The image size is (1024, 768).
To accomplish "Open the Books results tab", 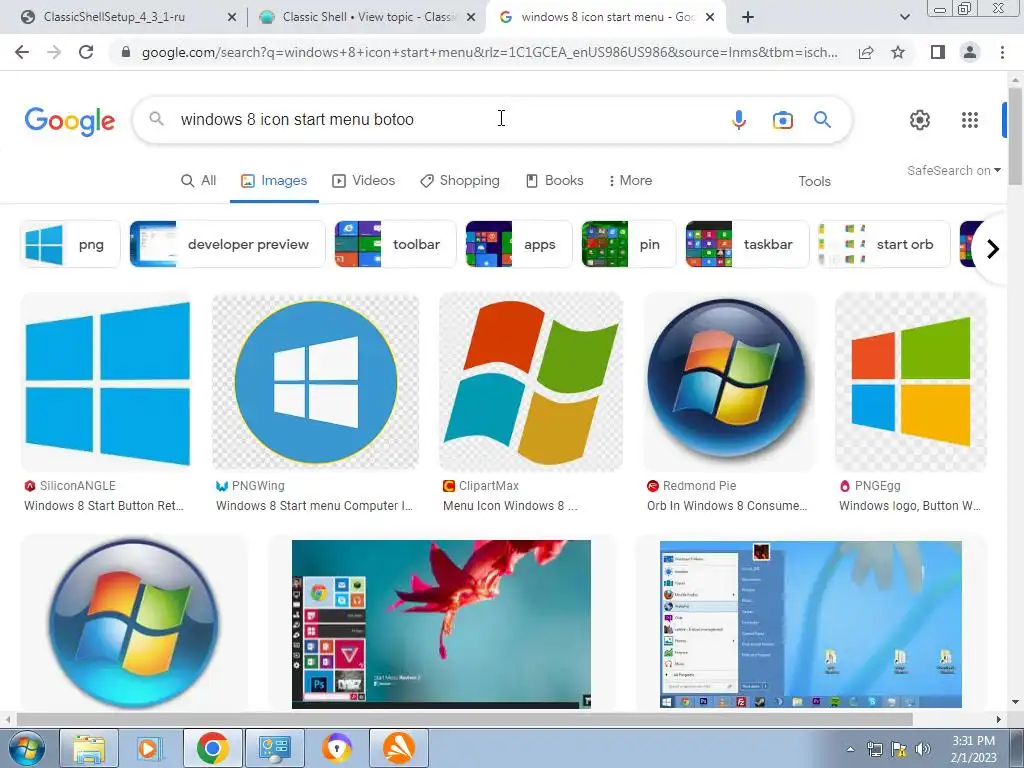I will (x=554, y=181).
